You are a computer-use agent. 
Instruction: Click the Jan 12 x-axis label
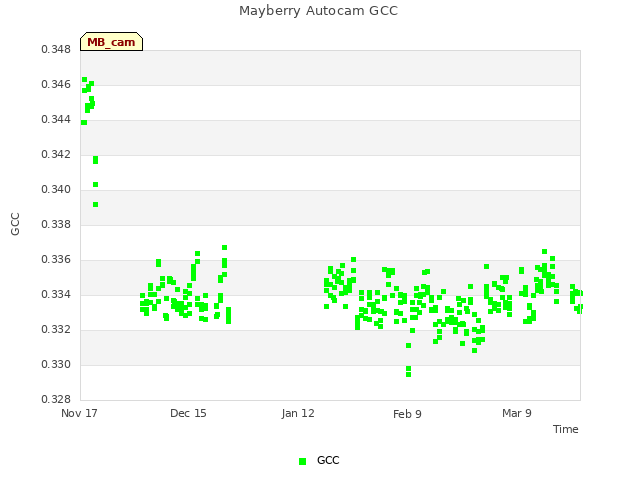pos(298,413)
